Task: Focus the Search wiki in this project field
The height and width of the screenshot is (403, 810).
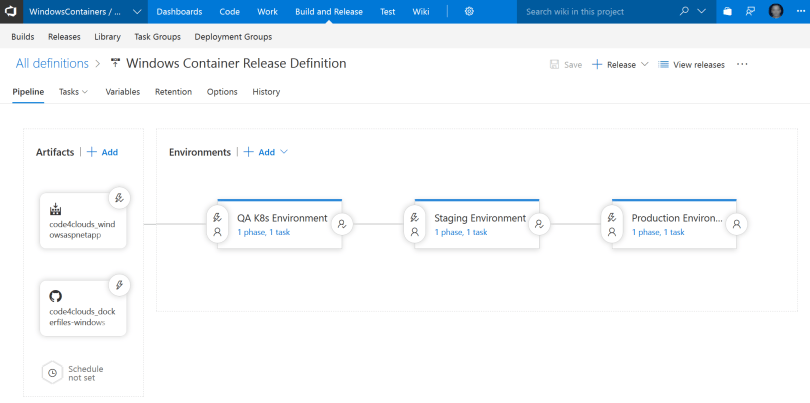Action: click(x=599, y=11)
